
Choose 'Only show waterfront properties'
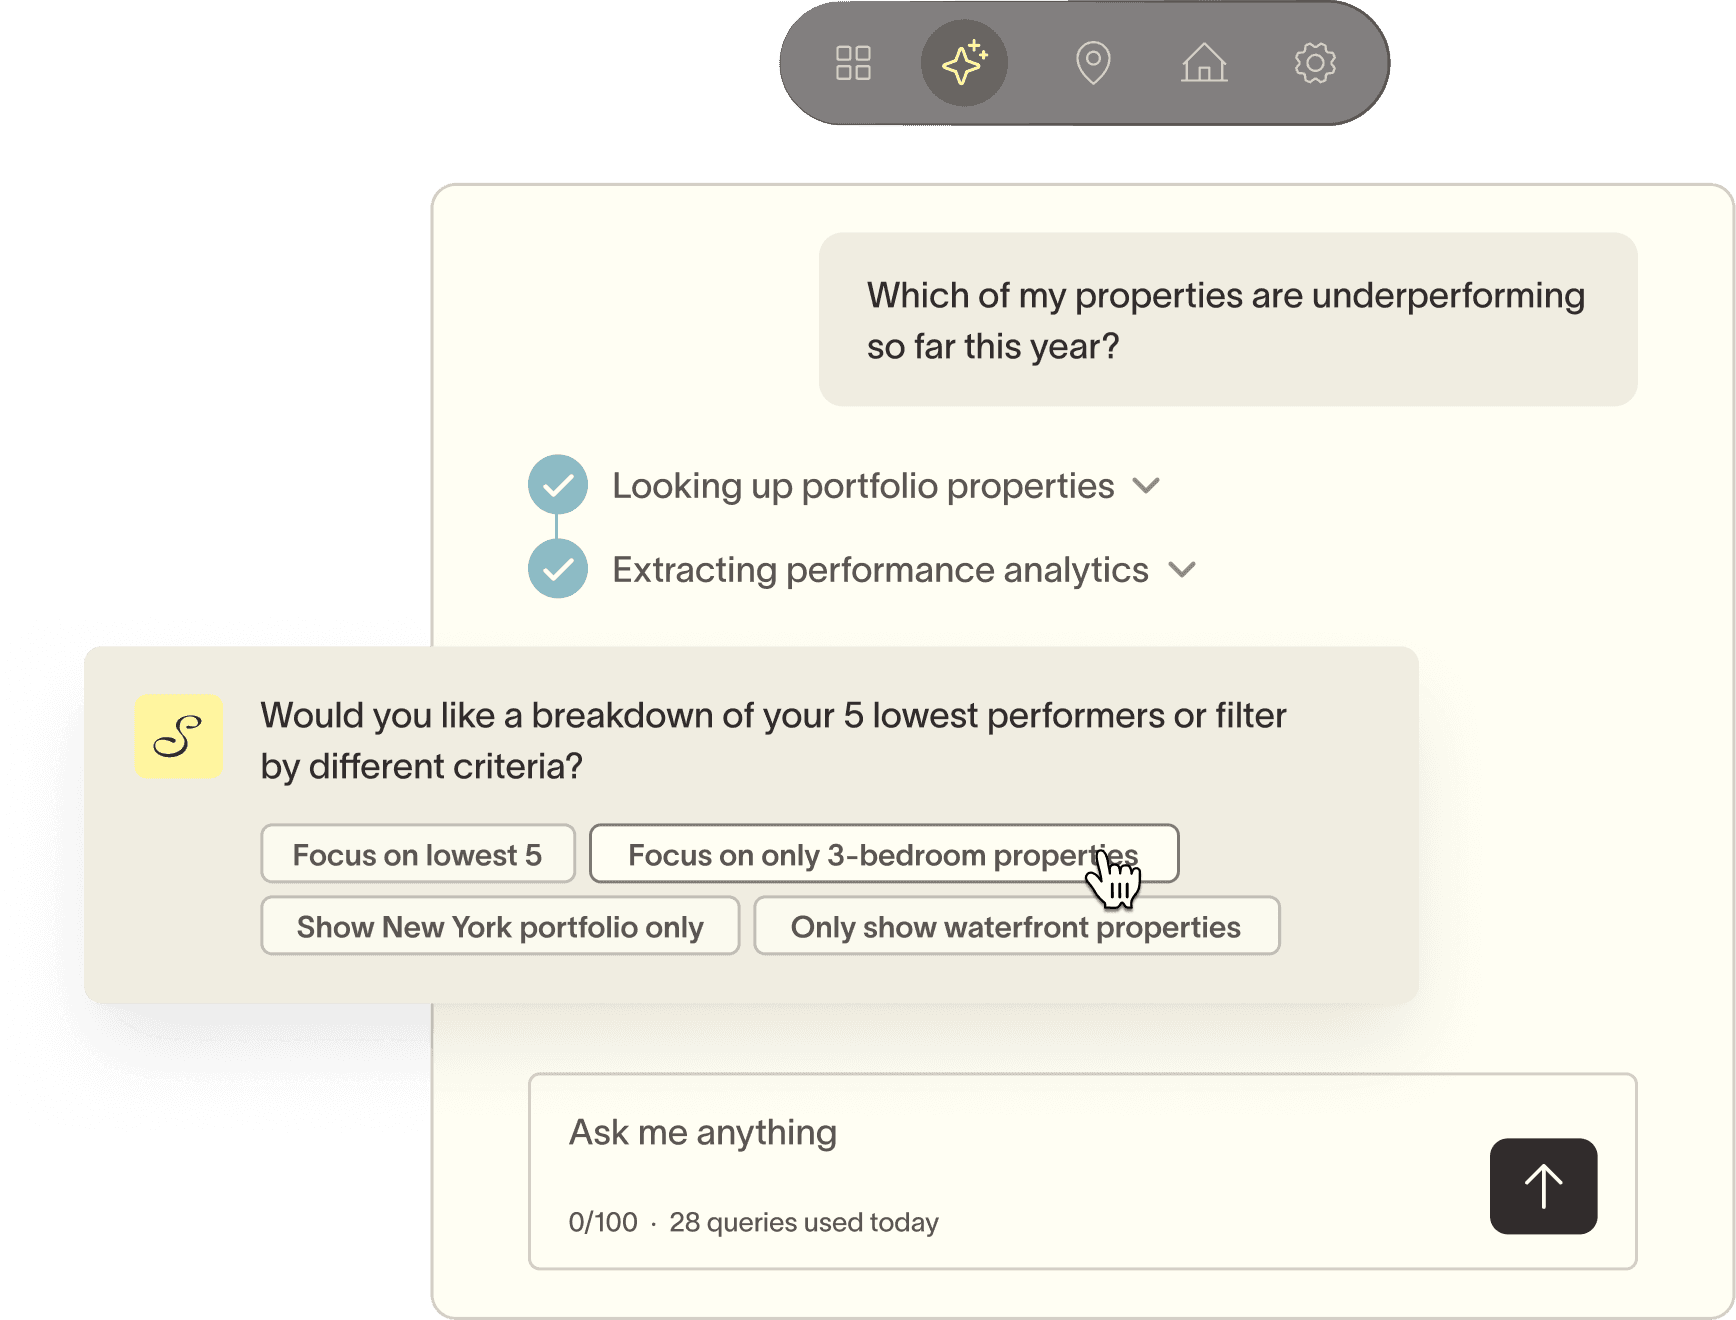click(1016, 926)
